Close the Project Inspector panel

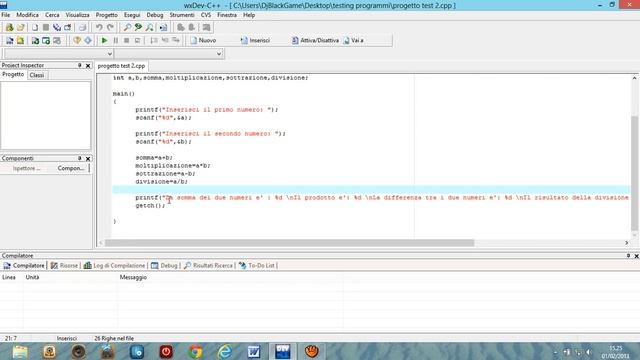88,65
